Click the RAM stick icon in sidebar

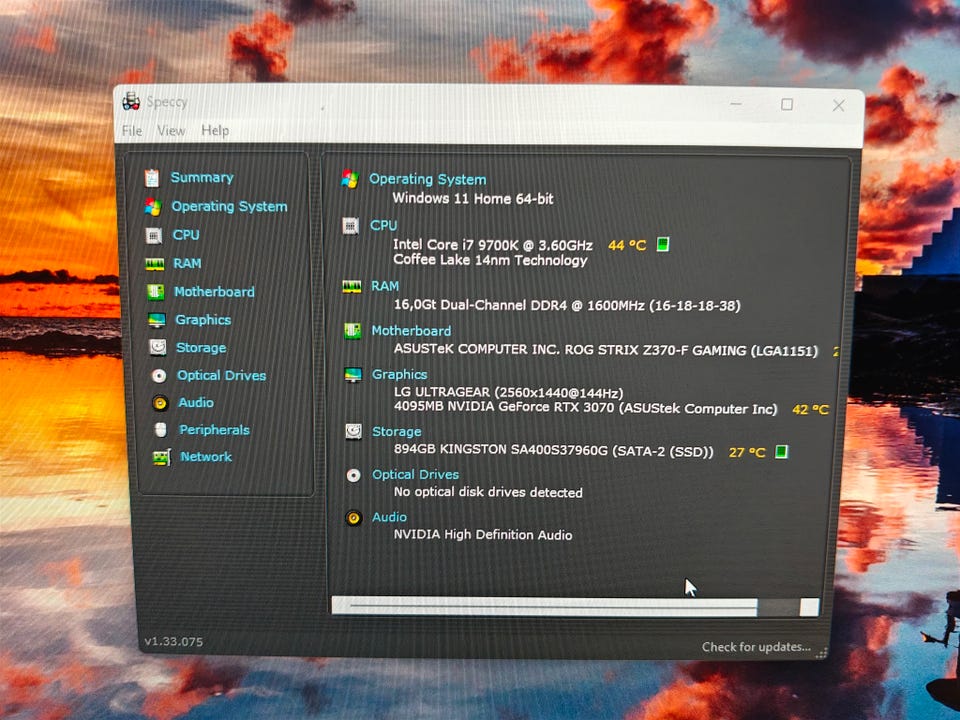click(x=155, y=264)
